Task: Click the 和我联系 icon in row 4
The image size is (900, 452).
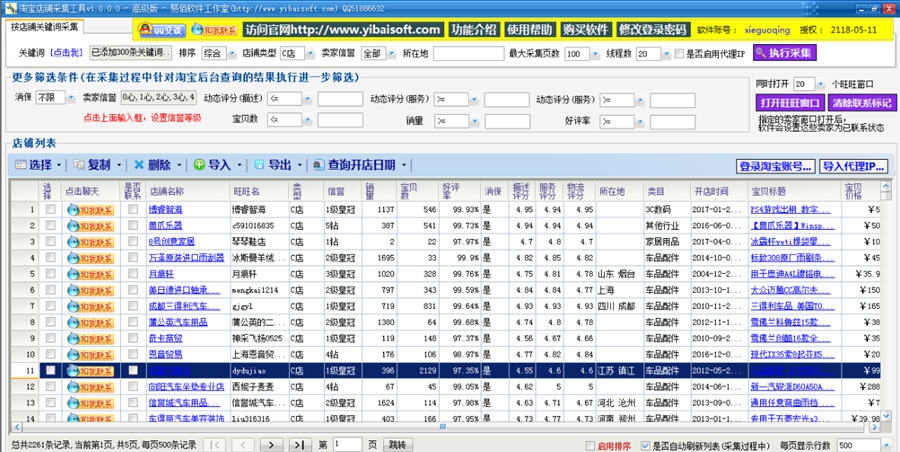Action: 90,258
